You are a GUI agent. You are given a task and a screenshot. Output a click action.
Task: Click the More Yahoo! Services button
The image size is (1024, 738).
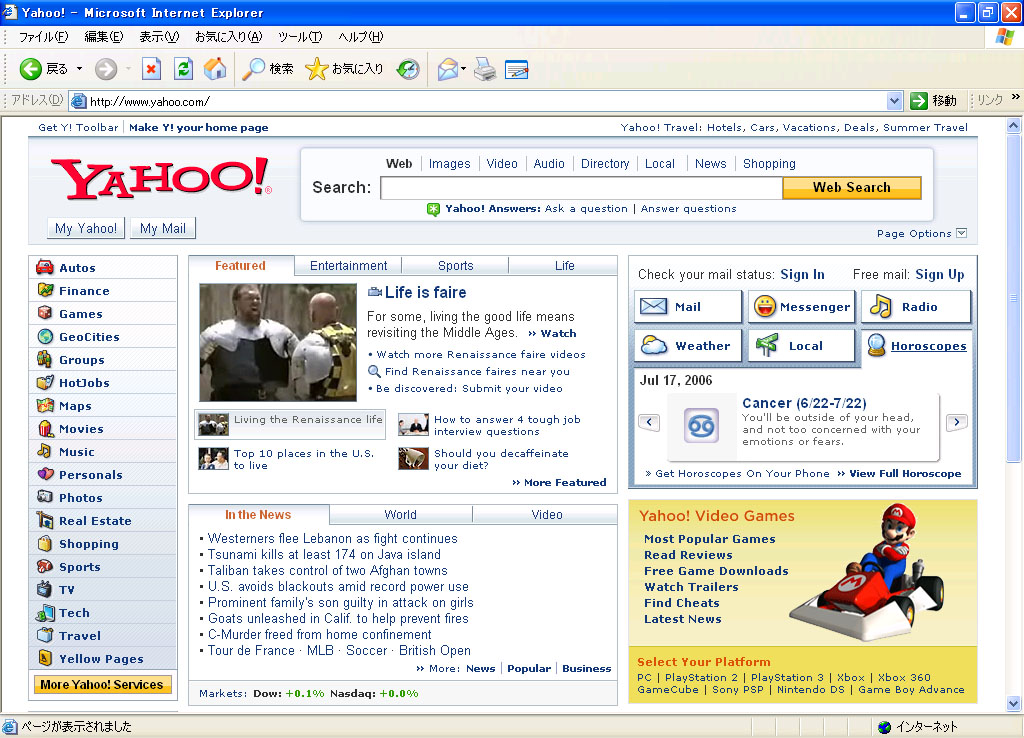[x=102, y=684]
